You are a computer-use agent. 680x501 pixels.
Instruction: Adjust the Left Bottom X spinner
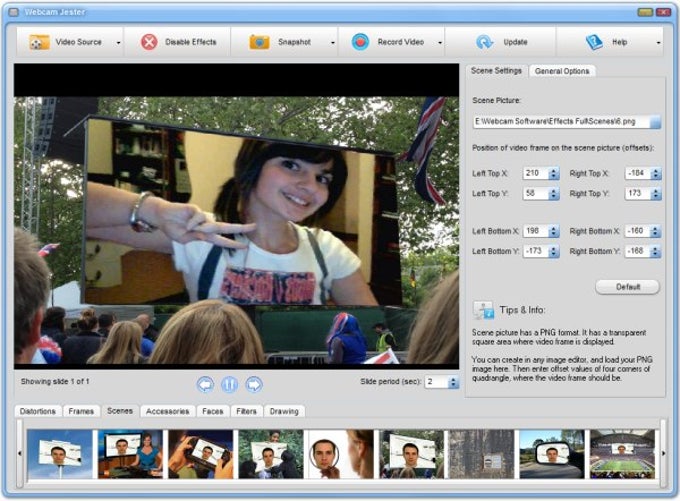554,231
